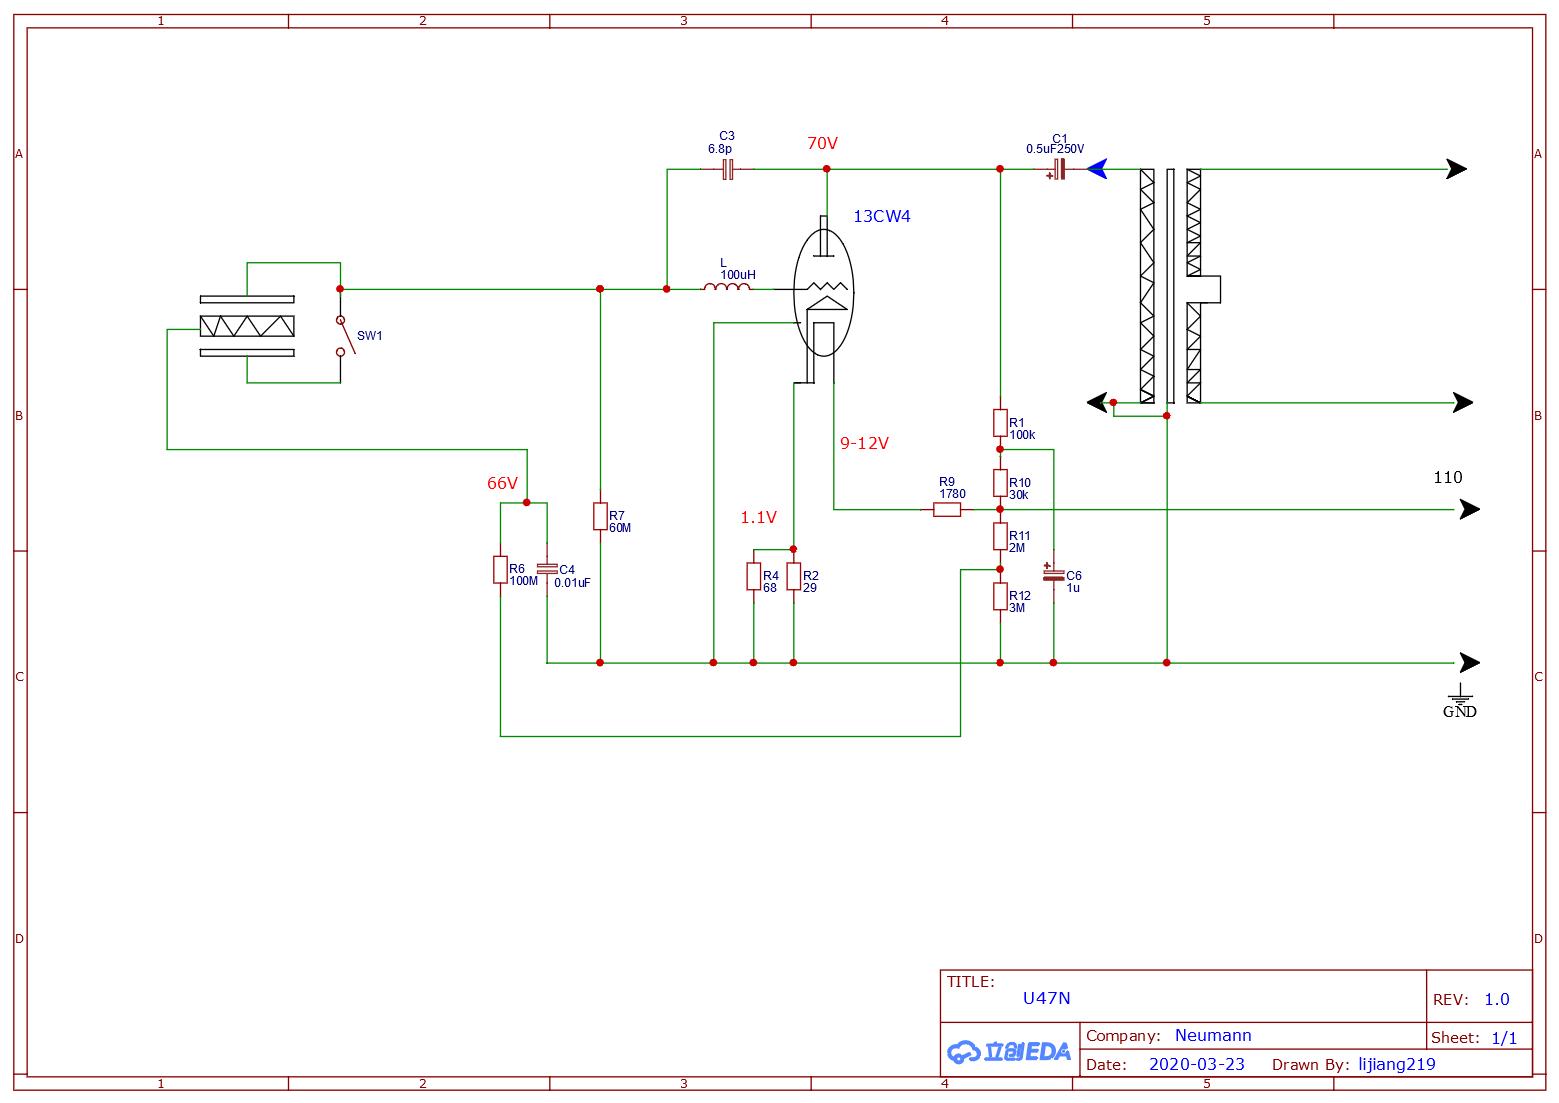Select resistor R9 1780 symbol
The width and height of the screenshot is (1559, 1103).
point(947,509)
